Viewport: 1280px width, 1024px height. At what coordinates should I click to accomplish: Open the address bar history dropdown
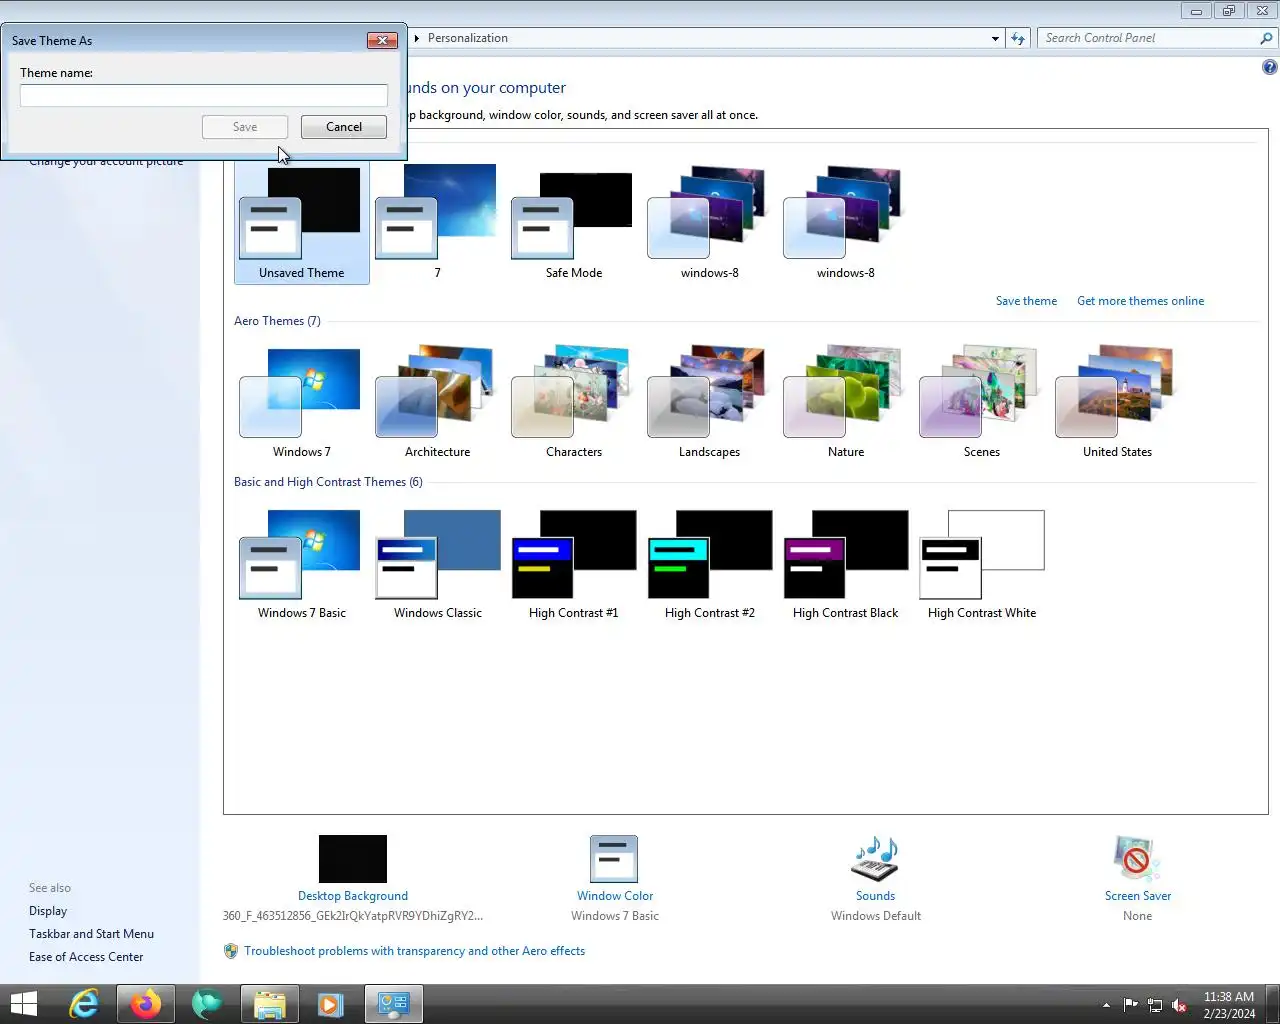click(995, 38)
